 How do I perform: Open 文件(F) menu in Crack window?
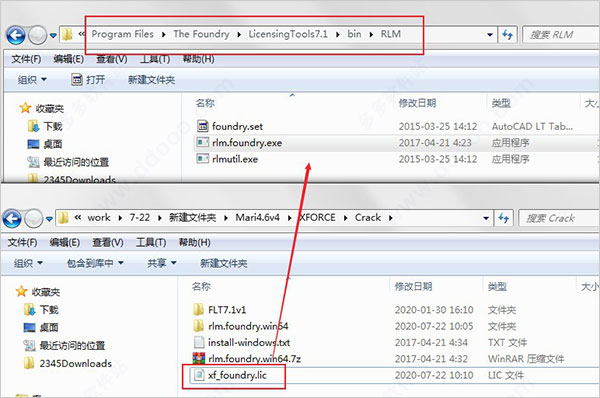[x=22, y=243]
